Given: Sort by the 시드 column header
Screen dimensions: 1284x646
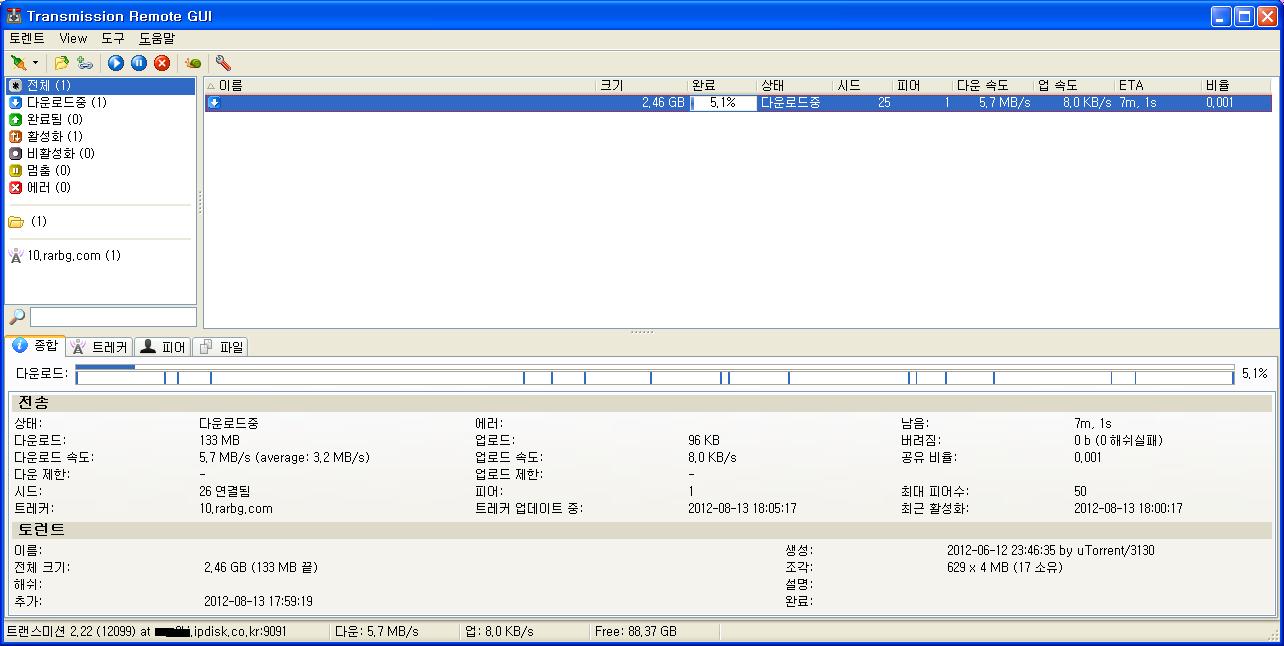Looking at the screenshot, I should click(862, 86).
